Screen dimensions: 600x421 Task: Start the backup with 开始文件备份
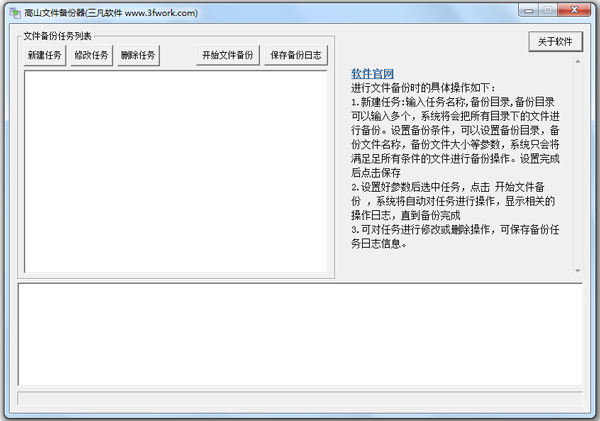click(228, 55)
